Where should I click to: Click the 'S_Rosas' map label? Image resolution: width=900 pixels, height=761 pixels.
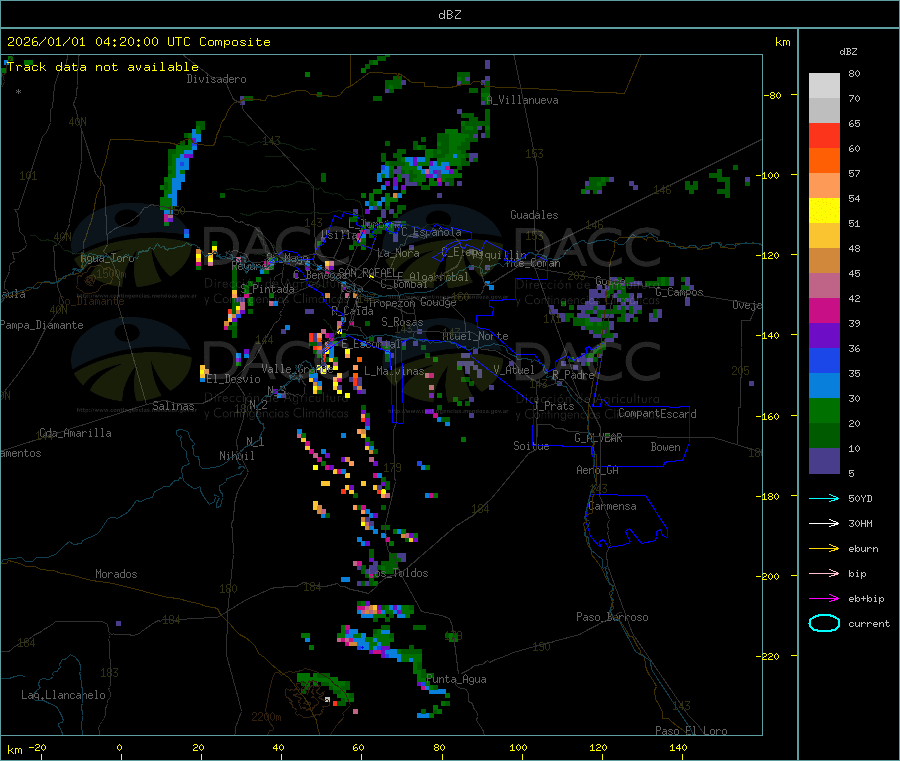click(x=402, y=322)
